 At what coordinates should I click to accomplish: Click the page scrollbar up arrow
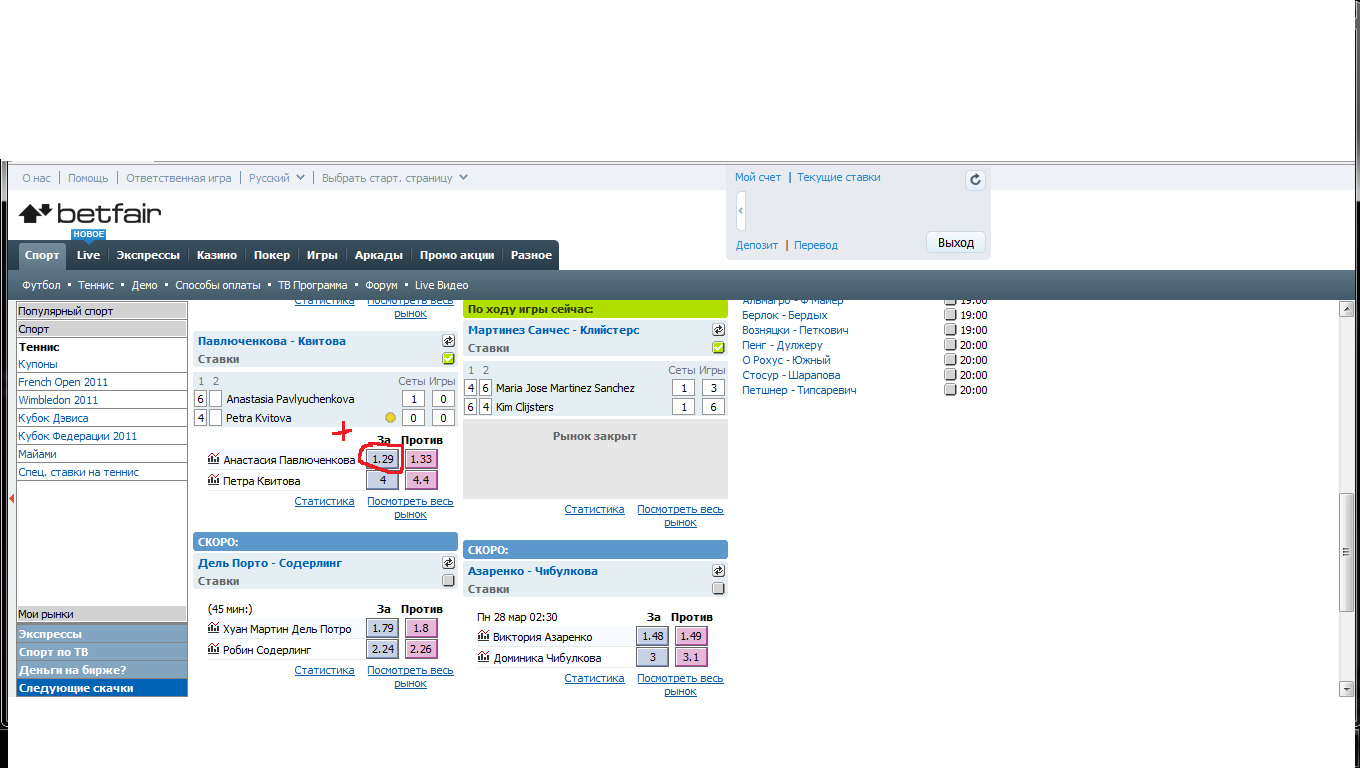pyautogui.click(x=1346, y=309)
